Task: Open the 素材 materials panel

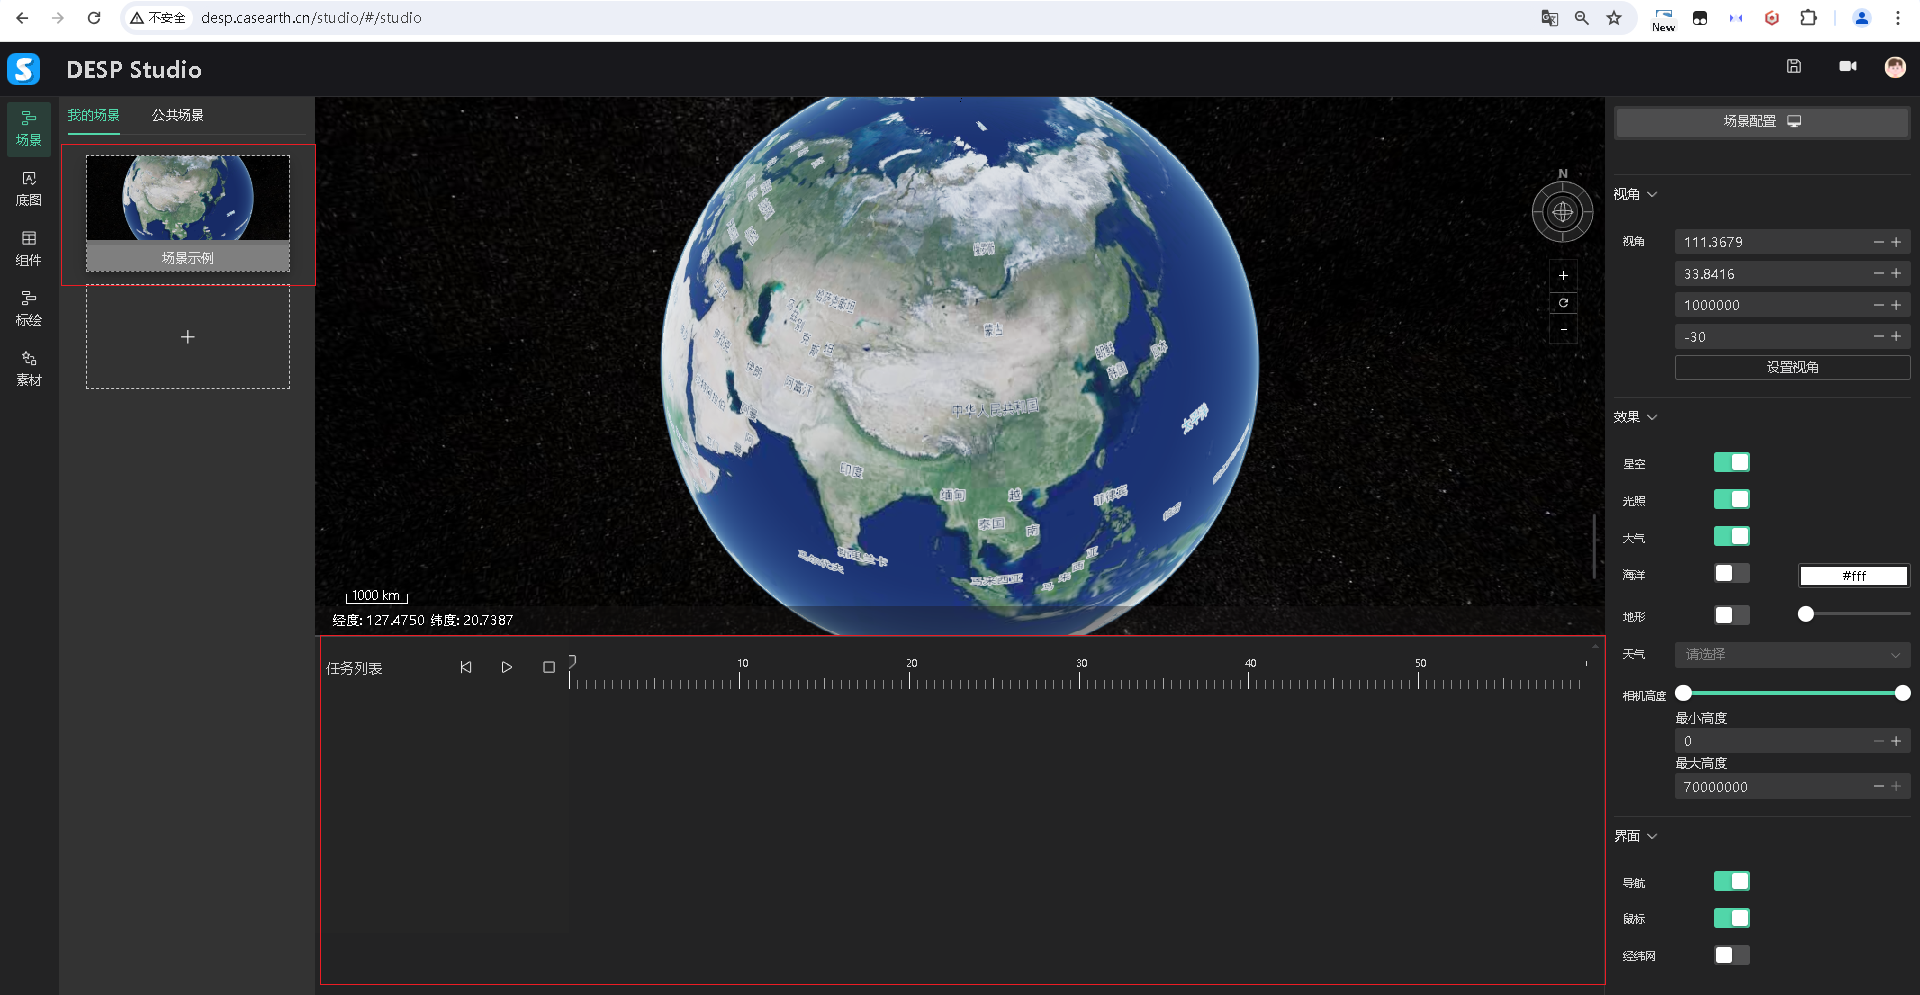Action: point(29,368)
